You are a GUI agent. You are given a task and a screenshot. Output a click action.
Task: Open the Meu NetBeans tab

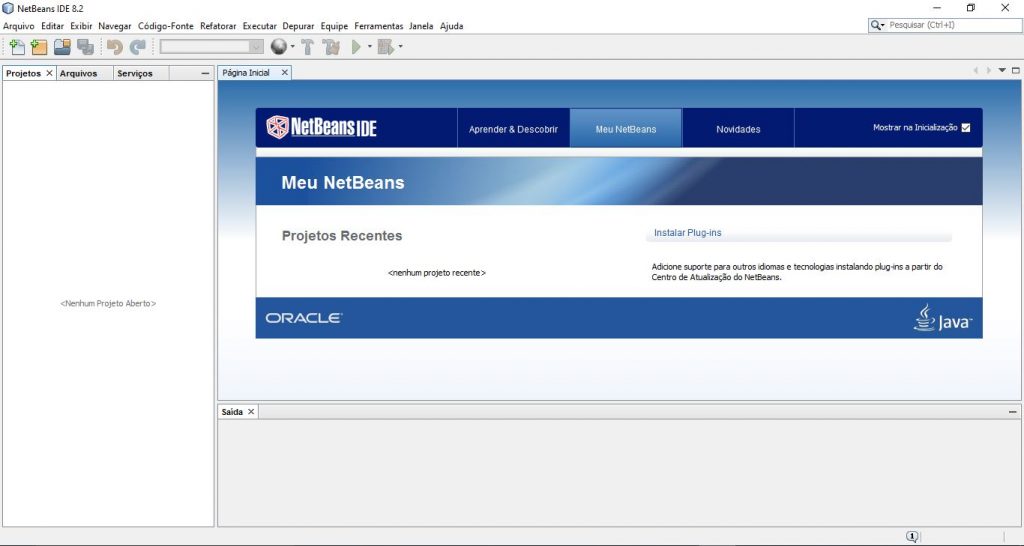click(626, 129)
